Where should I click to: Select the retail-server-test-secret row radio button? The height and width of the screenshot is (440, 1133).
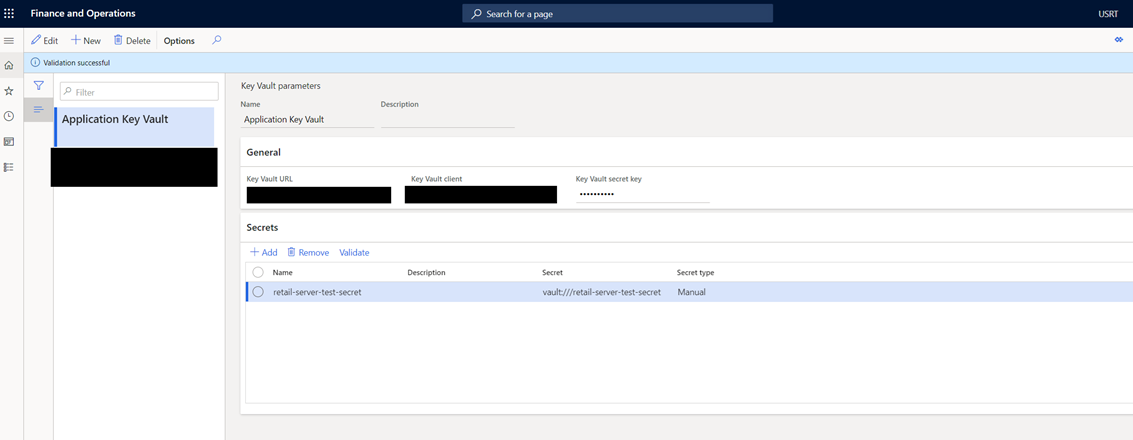coord(258,292)
